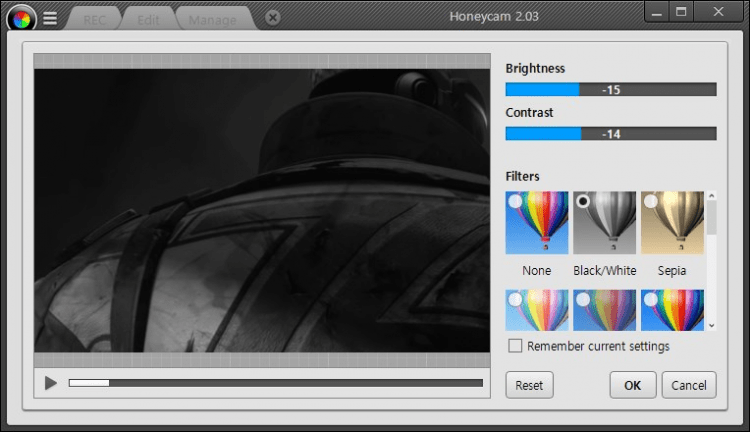
Task: Choose the Black/White filter thumbnail
Action: pyautogui.click(x=604, y=223)
